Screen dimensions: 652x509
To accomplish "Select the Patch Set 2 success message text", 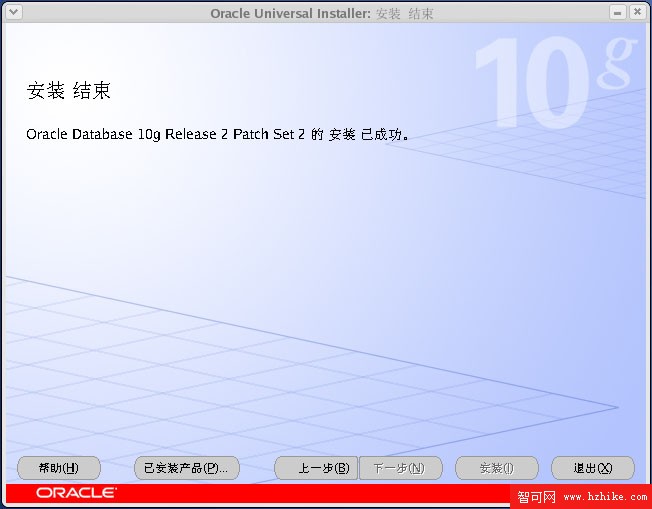I will [x=217, y=134].
